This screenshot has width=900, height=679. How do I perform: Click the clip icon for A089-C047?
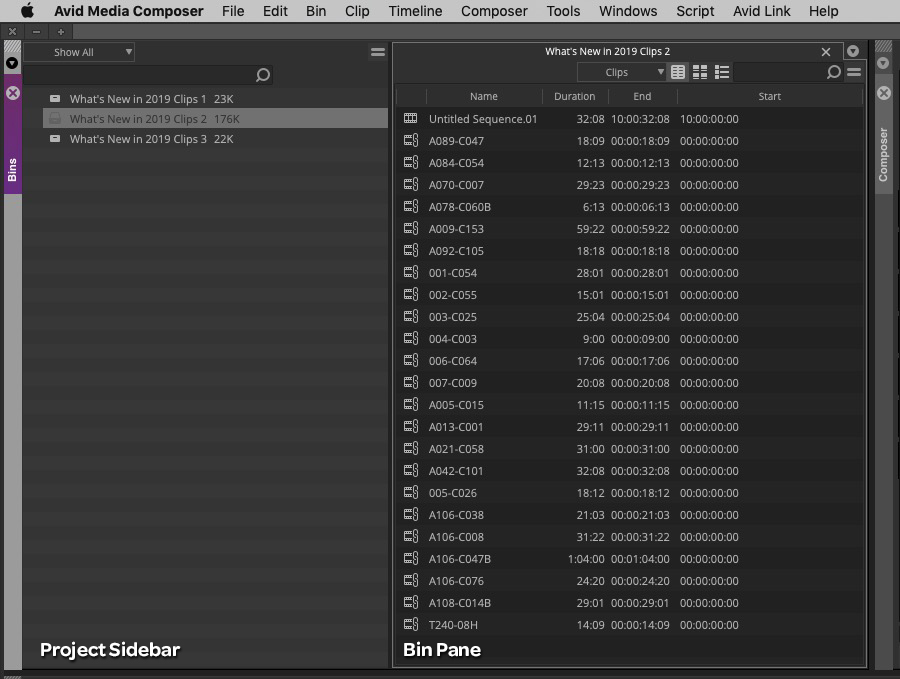(x=410, y=141)
